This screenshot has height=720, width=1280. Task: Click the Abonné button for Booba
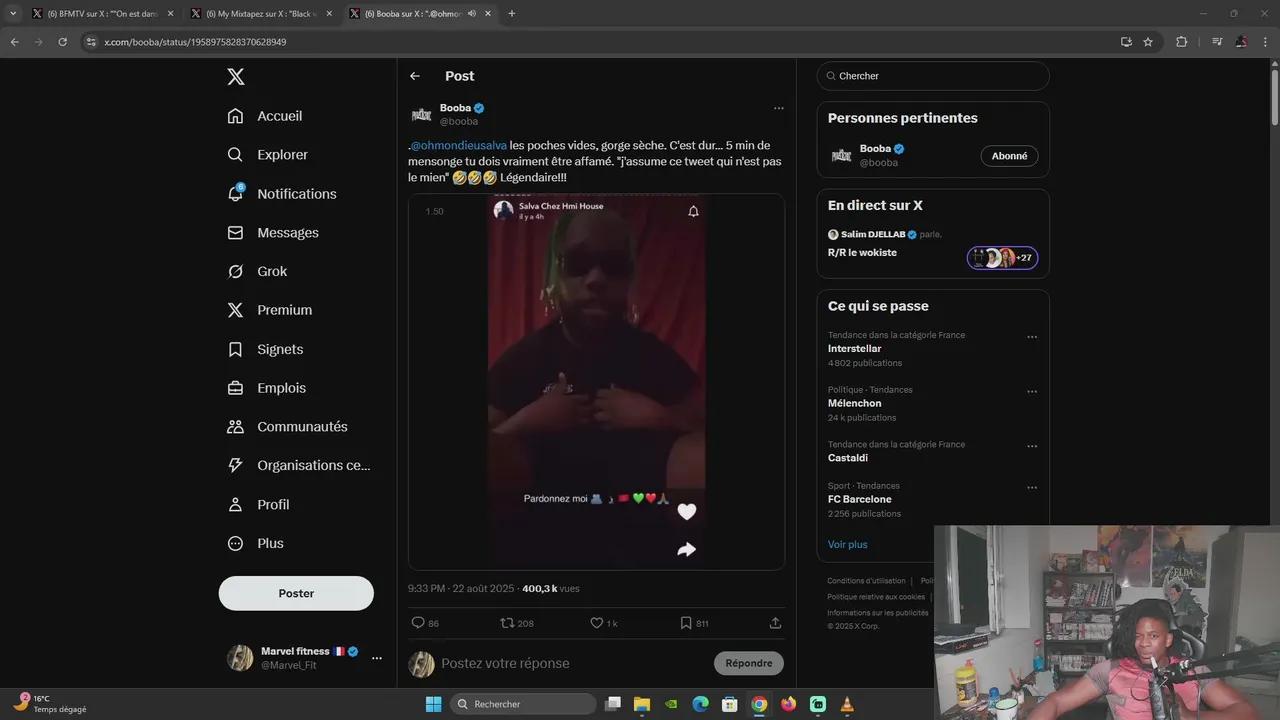[x=1009, y=156]
